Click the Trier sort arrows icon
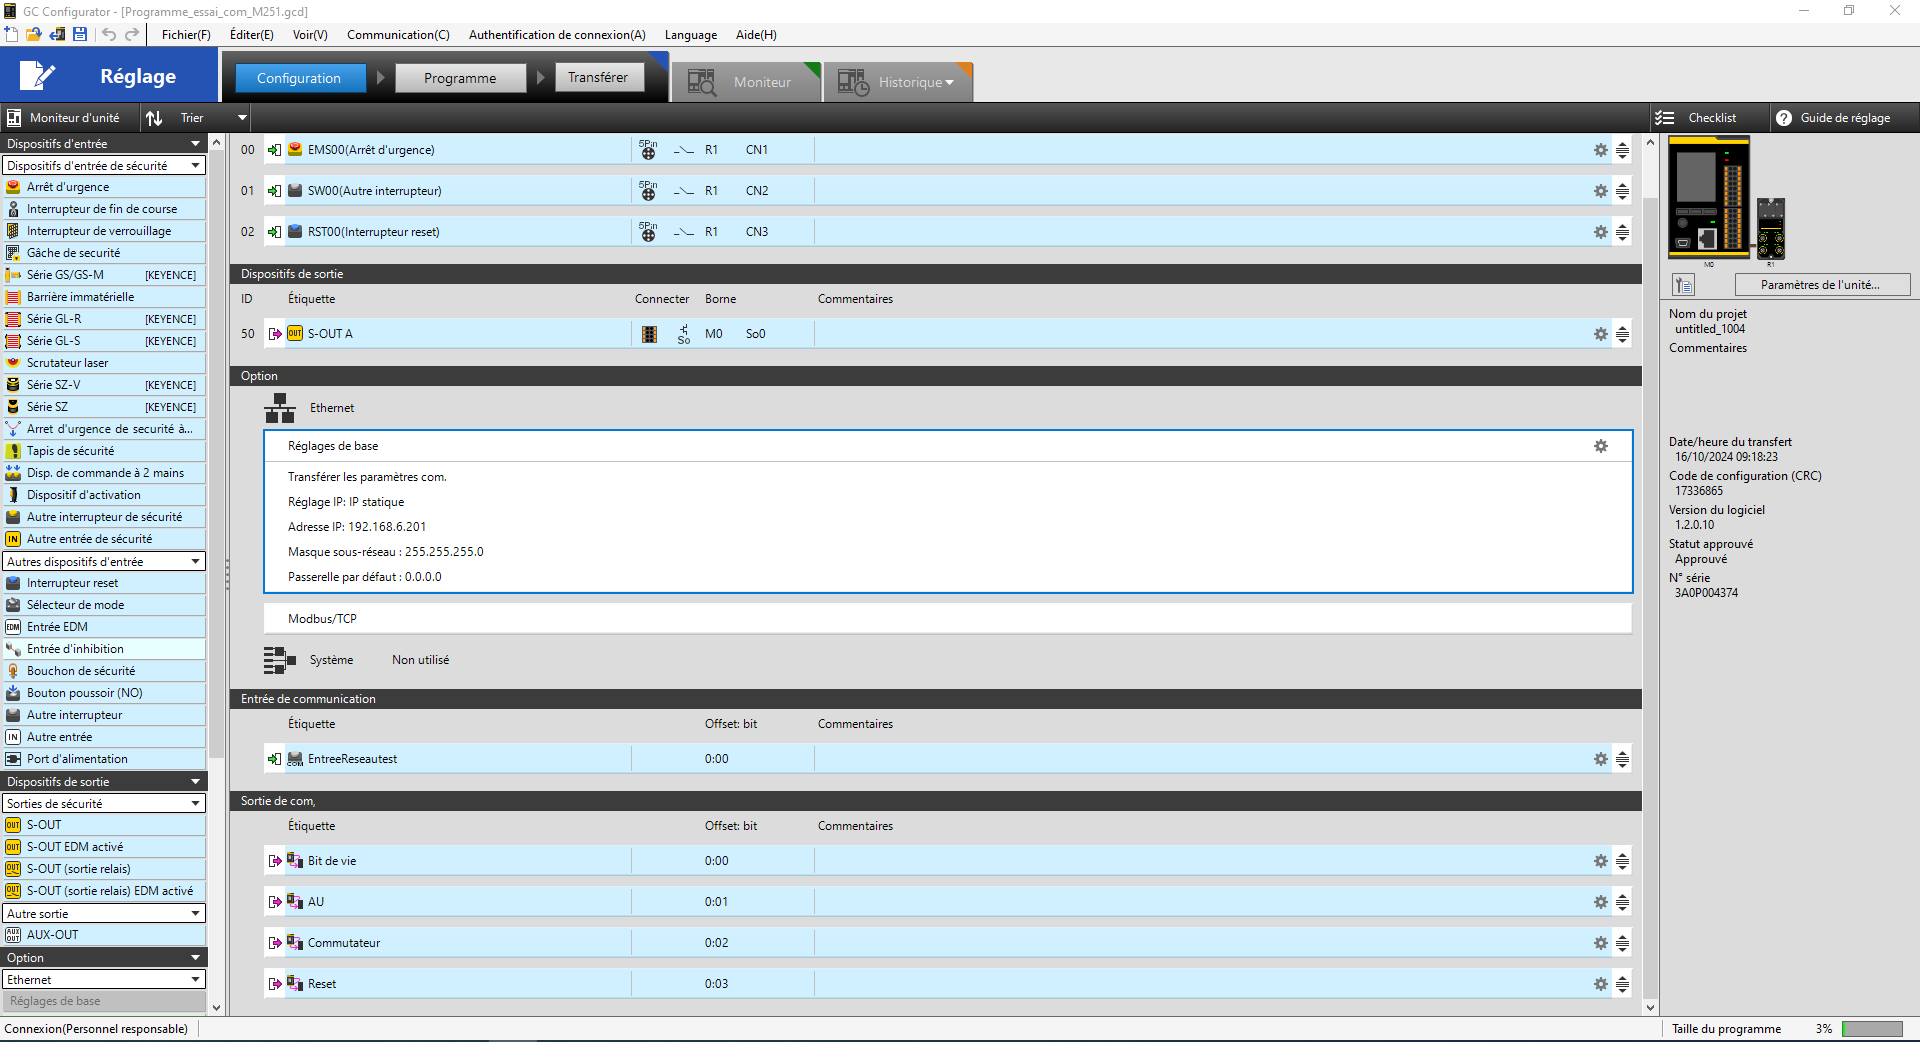 (154, 118)
